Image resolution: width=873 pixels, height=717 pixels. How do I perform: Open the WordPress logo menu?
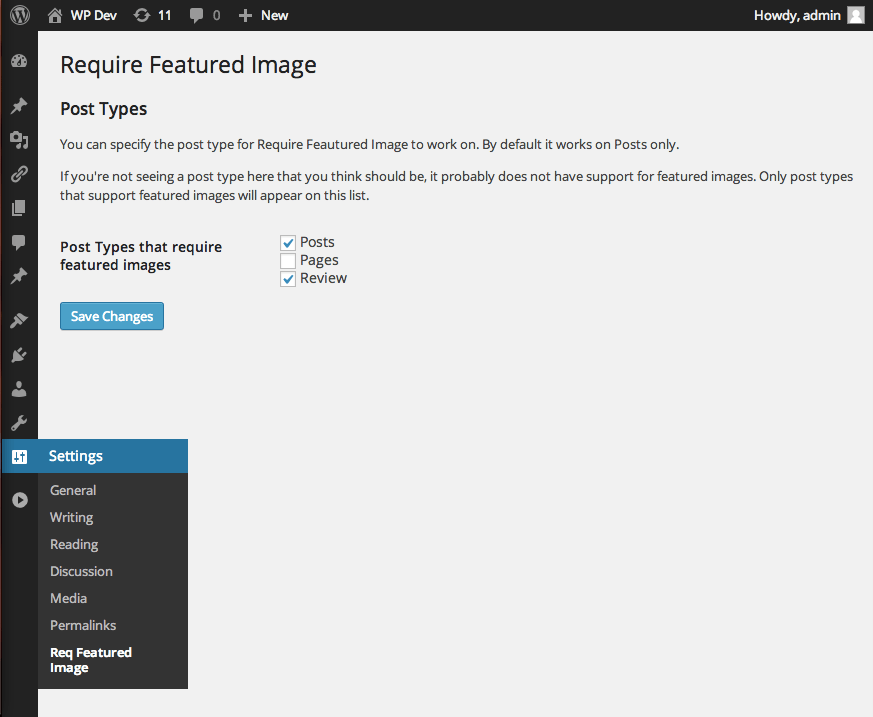[20, 15]
